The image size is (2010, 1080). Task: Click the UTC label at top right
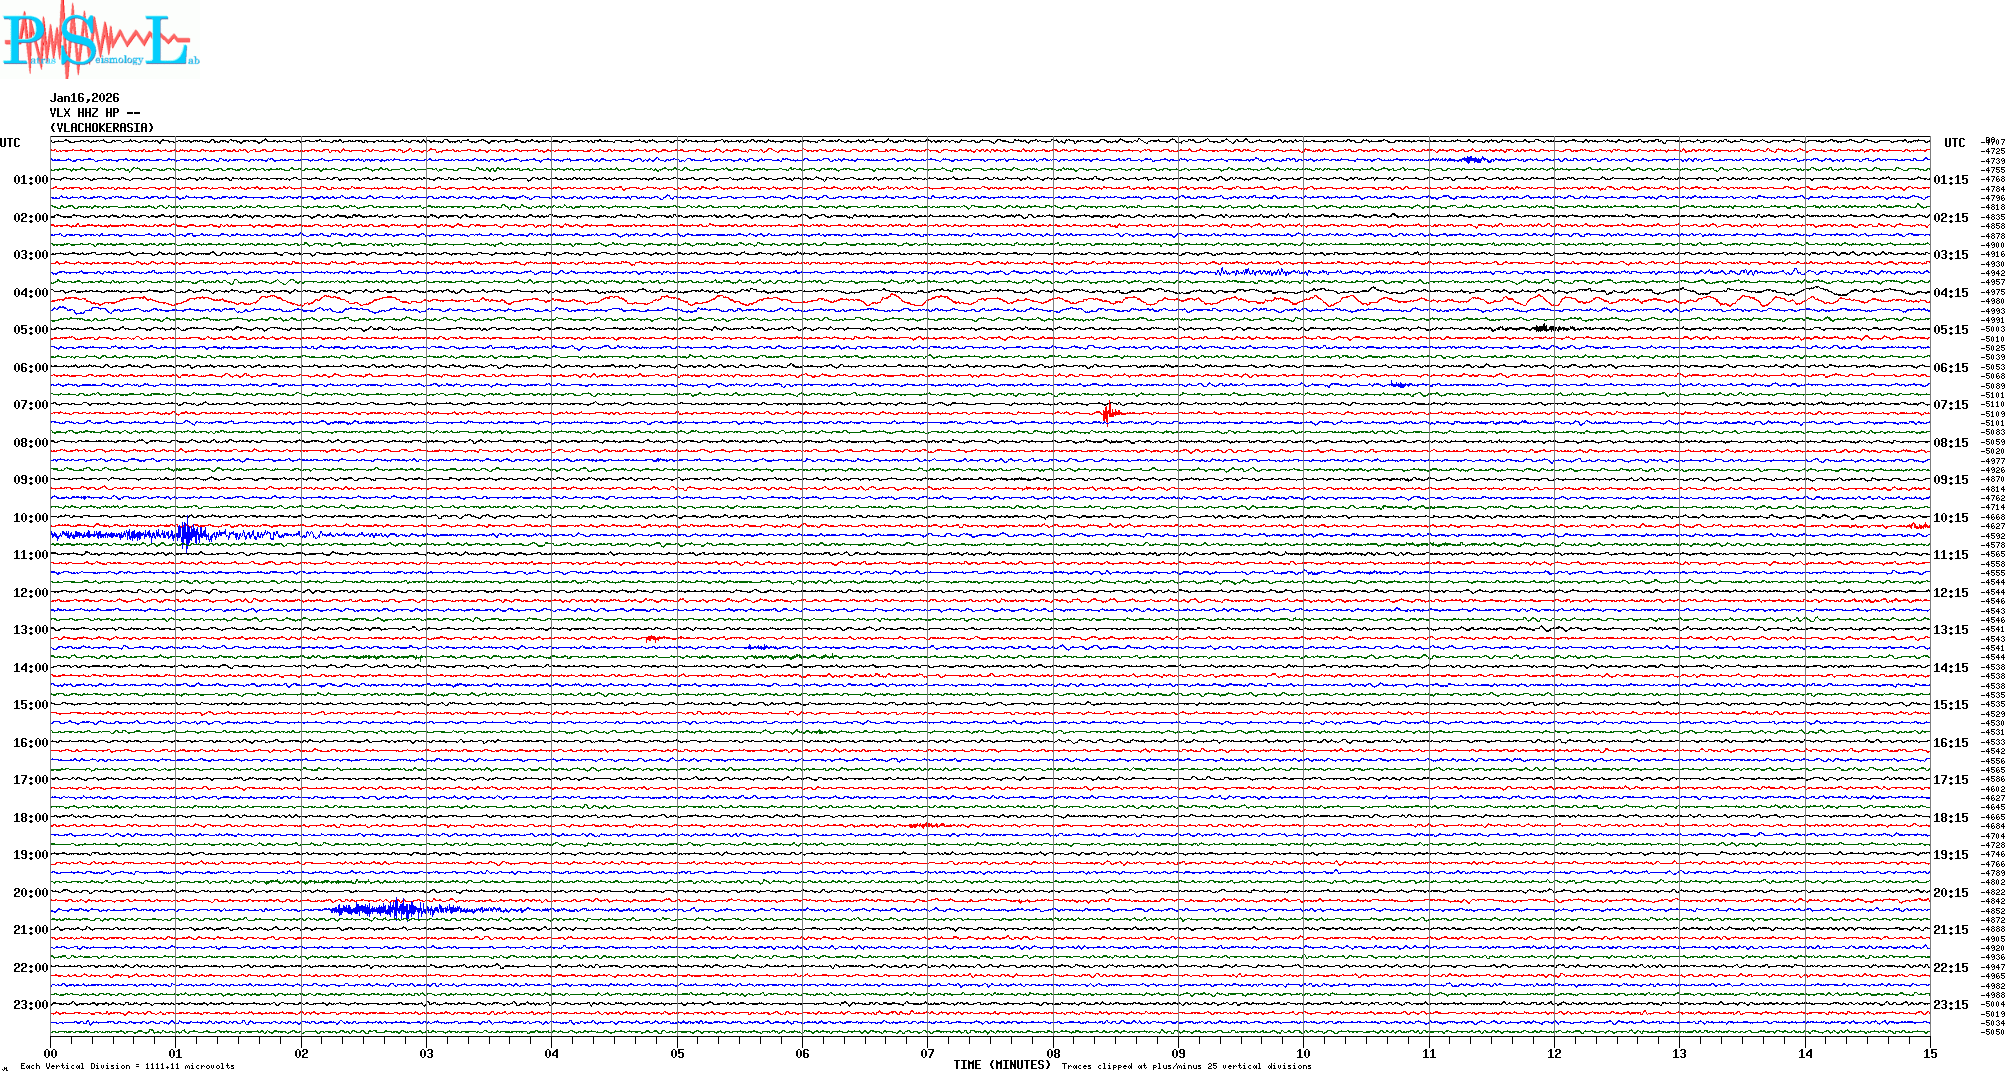pyautogui.click(x=1954, y=143)
